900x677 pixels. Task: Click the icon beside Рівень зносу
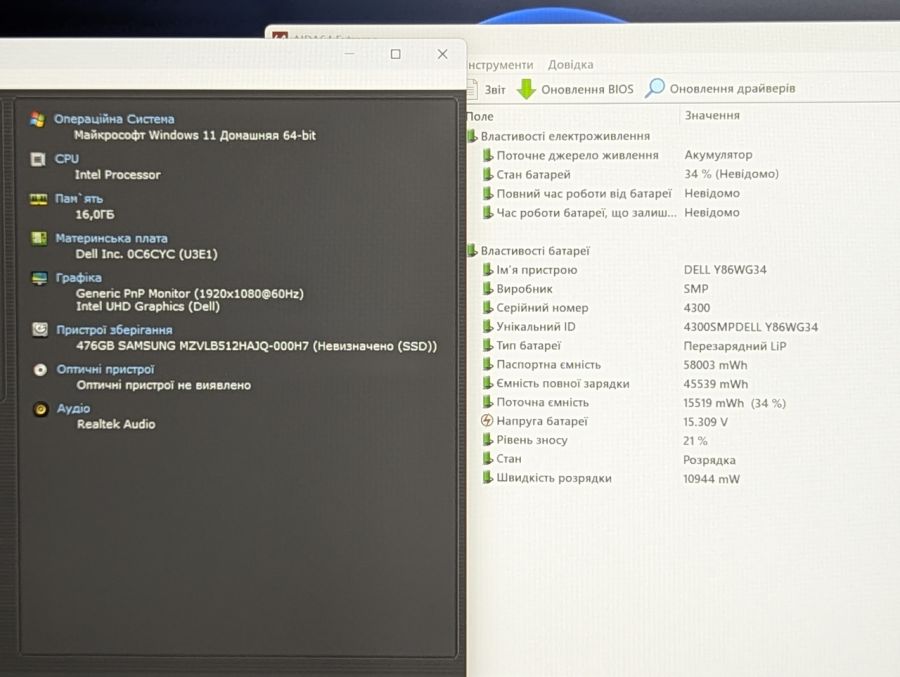tap(488, 439)
